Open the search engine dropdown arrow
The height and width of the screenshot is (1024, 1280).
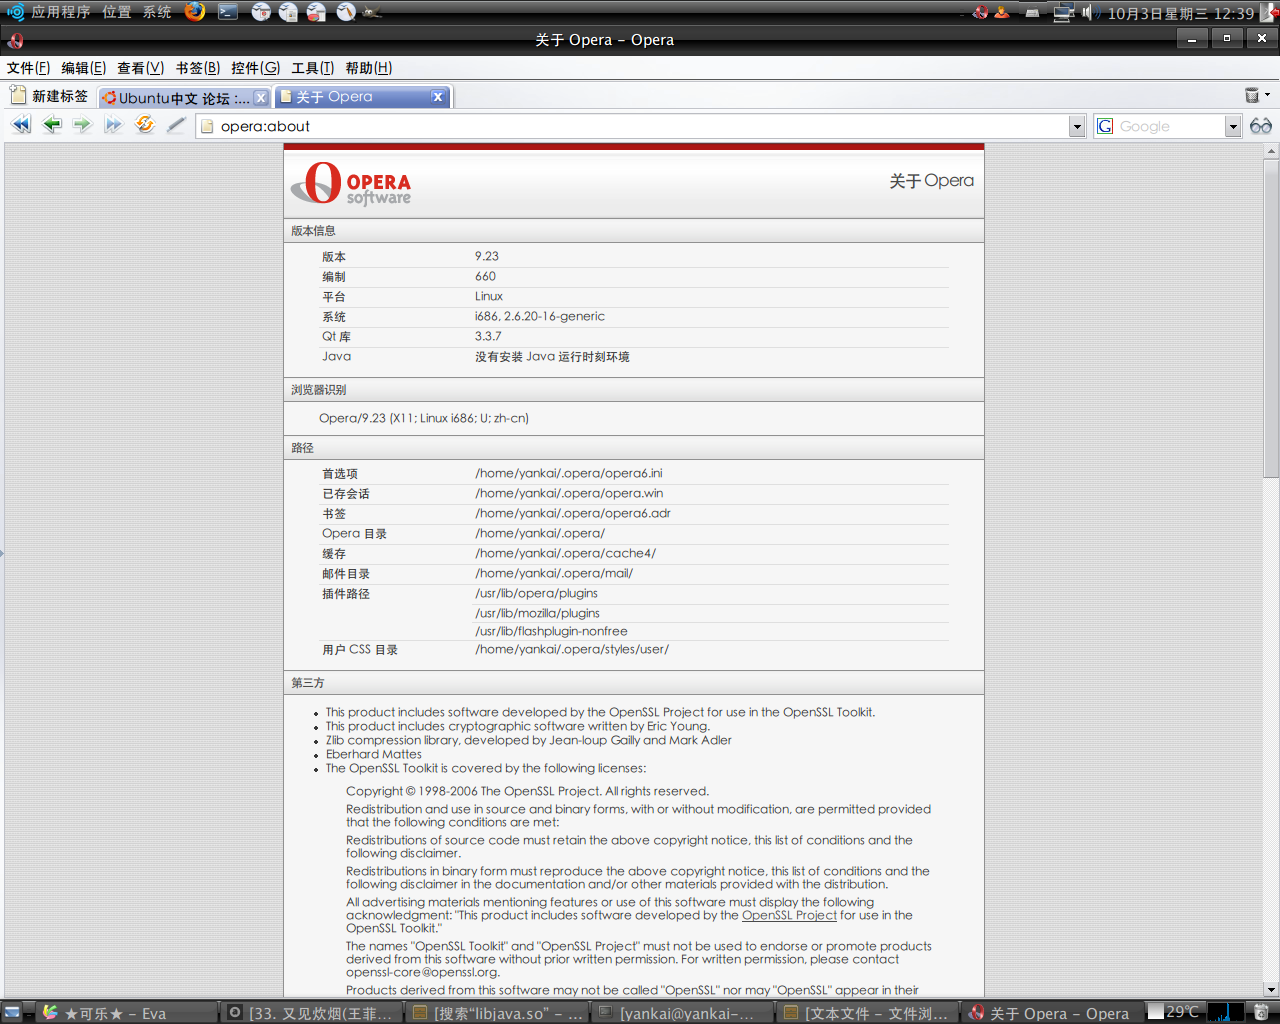click(x=1233, y=126)
